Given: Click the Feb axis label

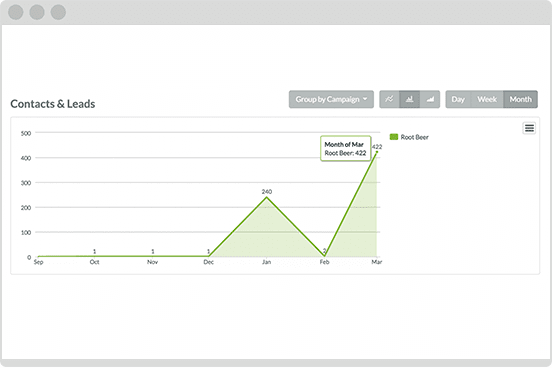Looking at the screenshot, I should pyautogui.click(x=324, y=262).
